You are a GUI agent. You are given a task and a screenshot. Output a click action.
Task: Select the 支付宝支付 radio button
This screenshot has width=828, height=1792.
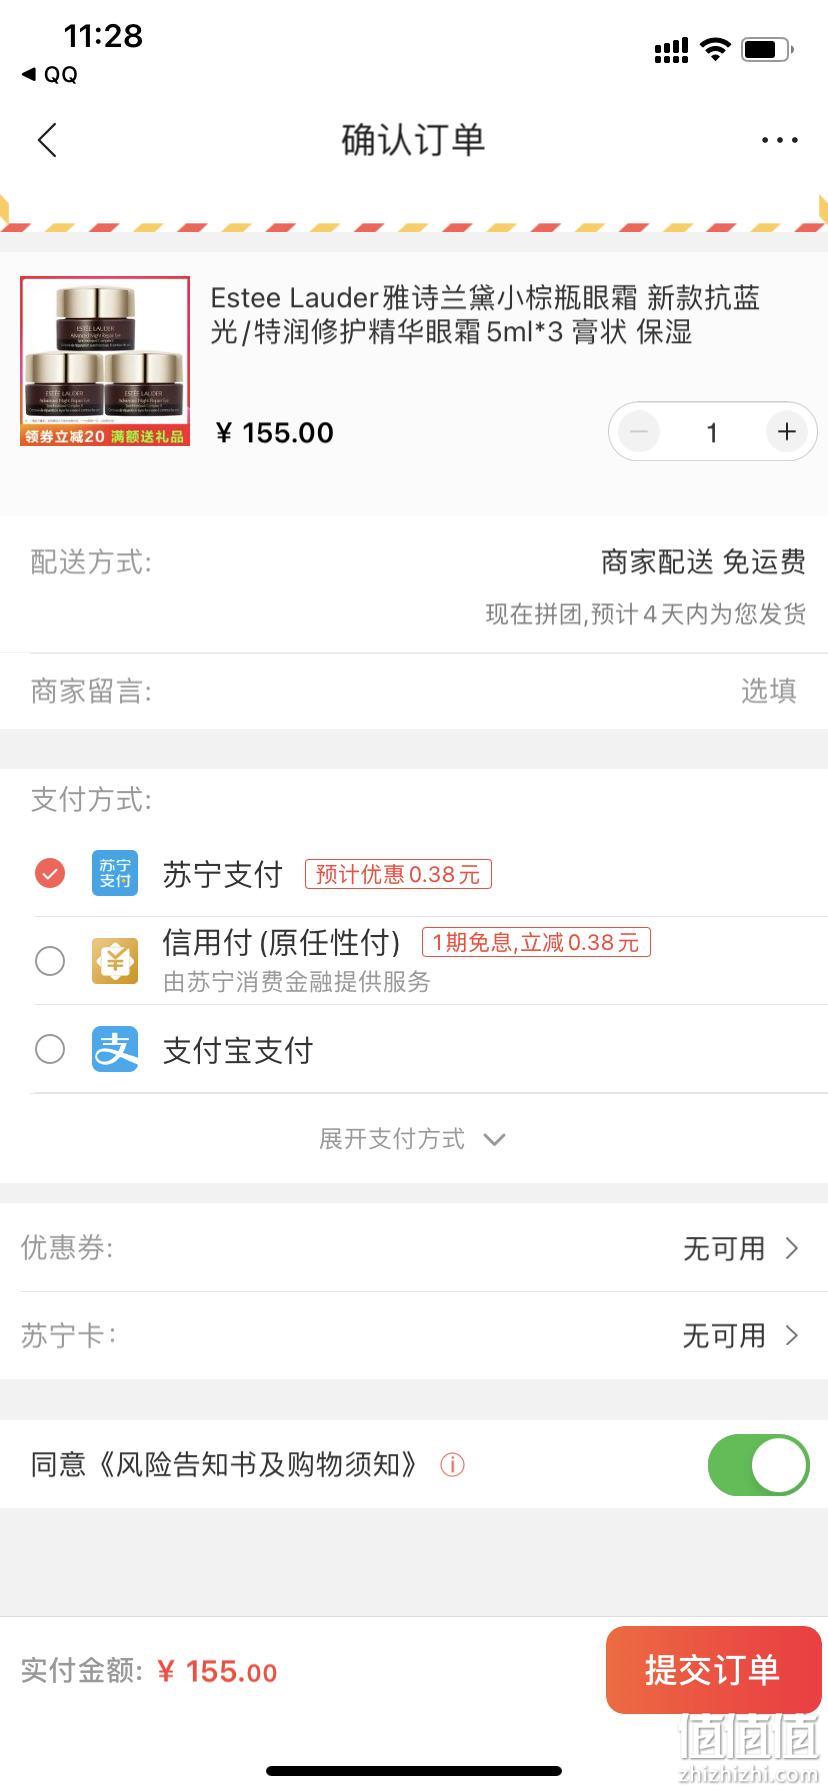coord(50,1049)
